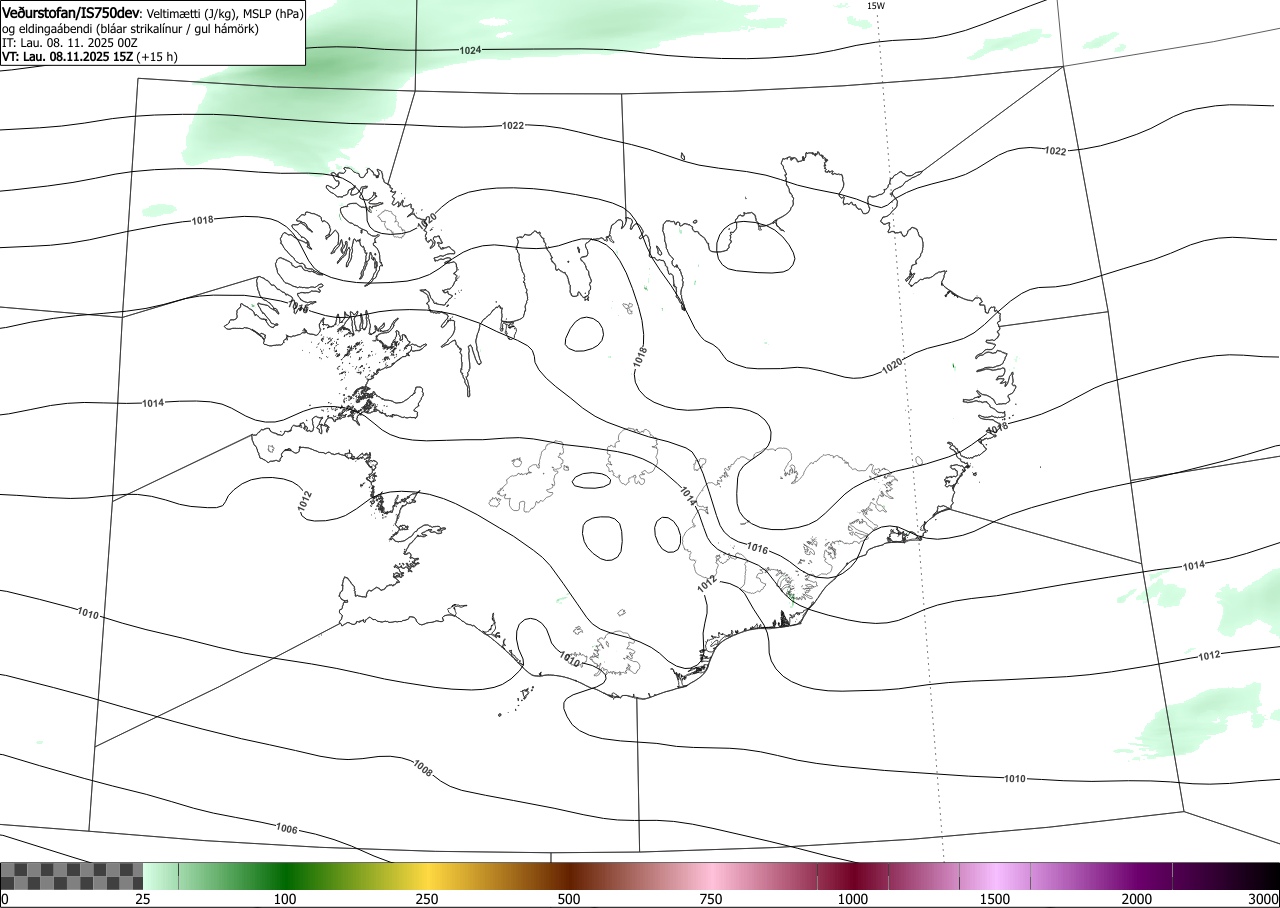
Task: Click the 500 value on the color scale
Action: tap(569, 900)
